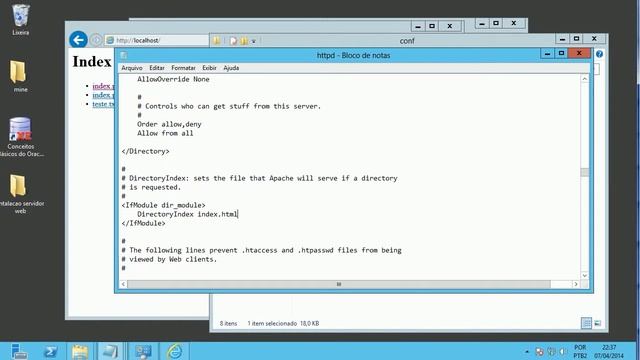The width and height of the screenshot is (640, 360).
Task: Click the Notepad vertical scrollbar up arrow
Action: pos(584,79)
